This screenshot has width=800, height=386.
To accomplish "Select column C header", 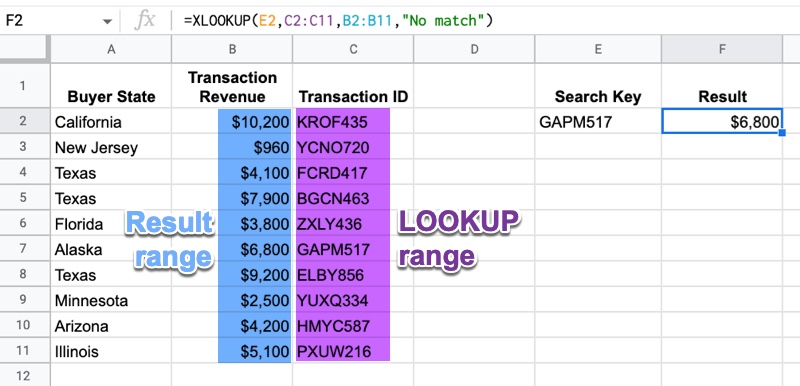I will pyautogui.click(x=353, y=49).
